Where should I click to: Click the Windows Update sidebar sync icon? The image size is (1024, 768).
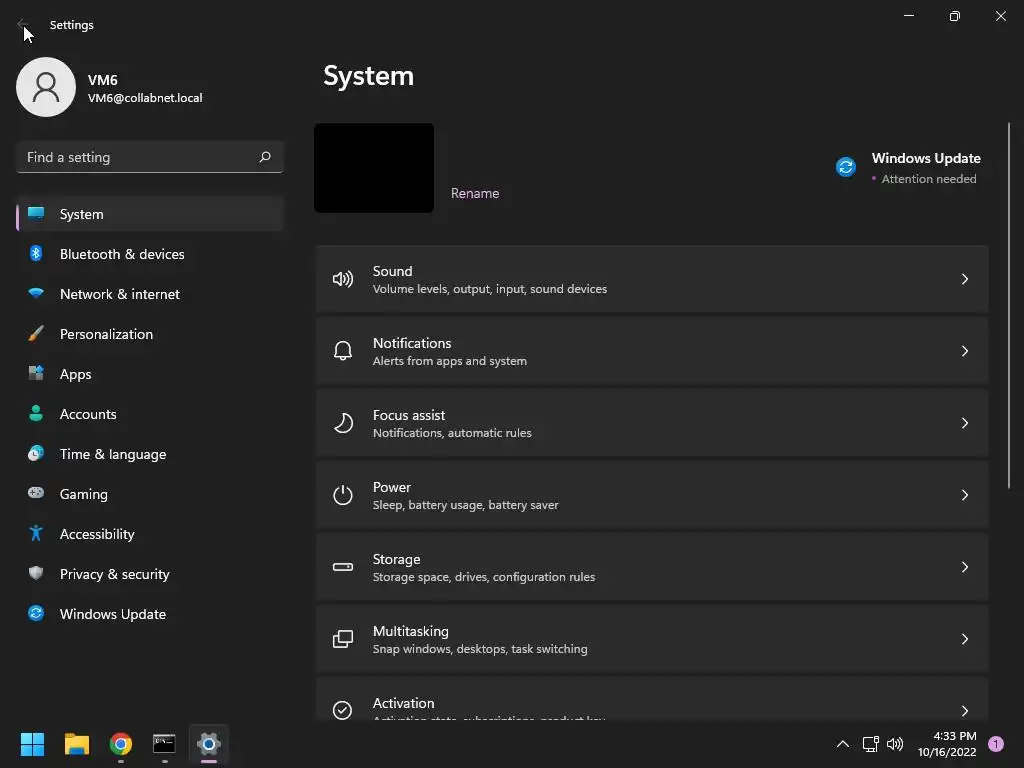[x=36, y=613]
